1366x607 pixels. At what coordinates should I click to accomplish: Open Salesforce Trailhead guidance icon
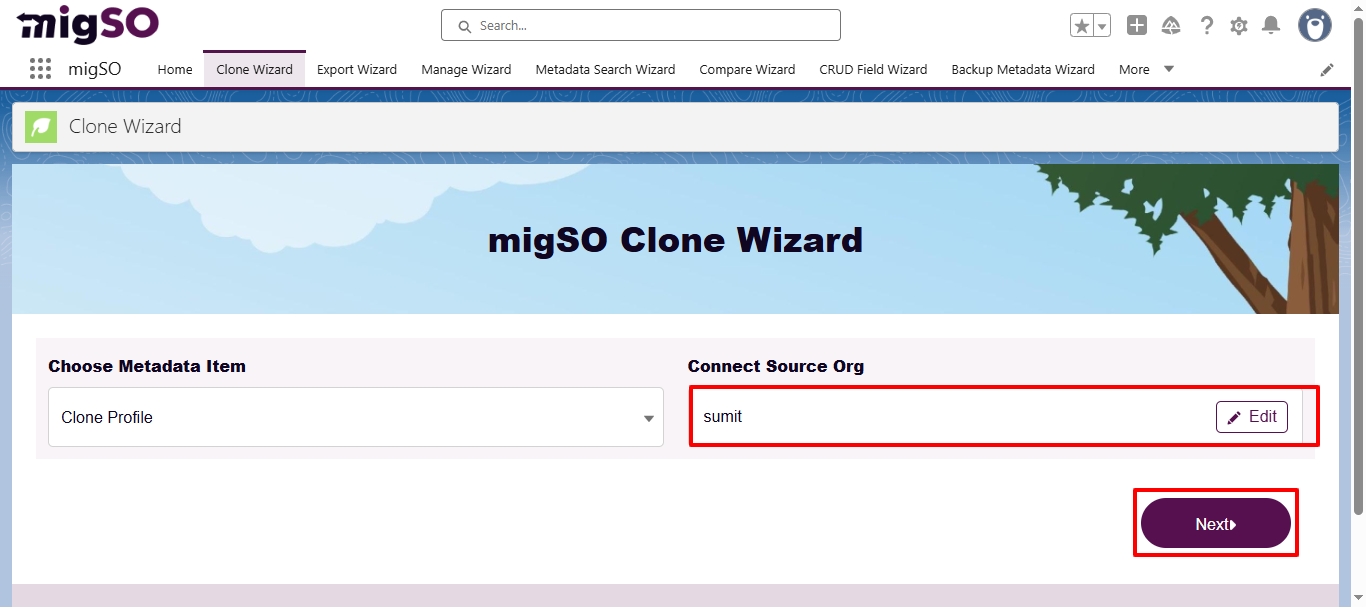(x=1171, y=26)
